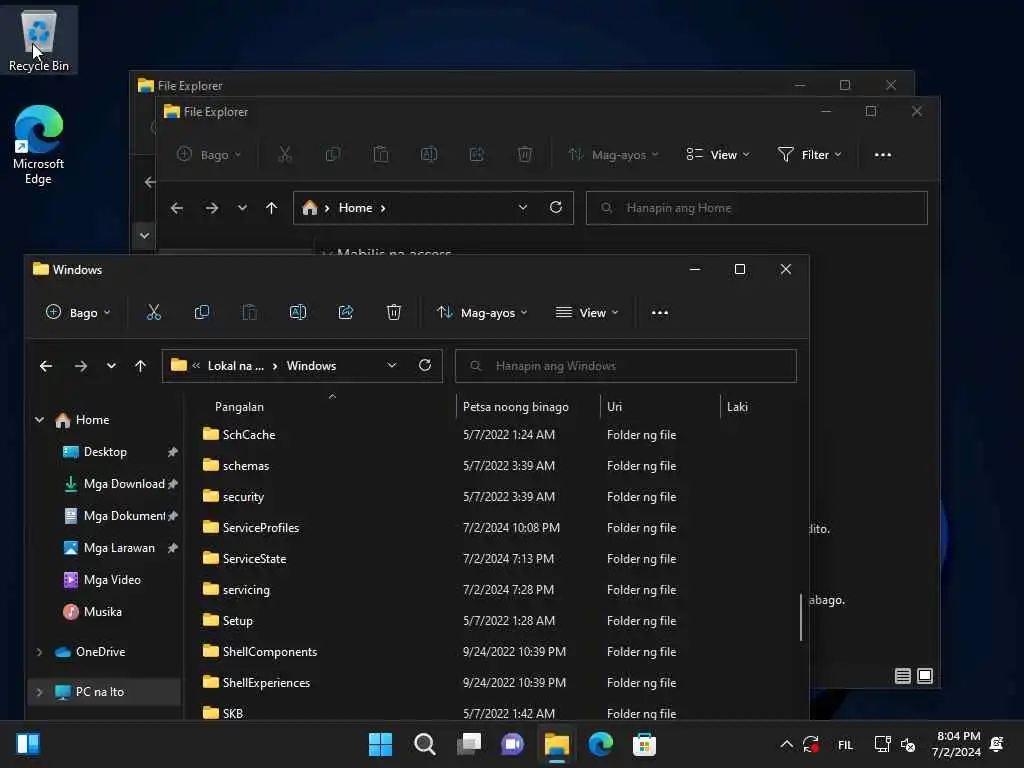
Task: Open ellipsis menu in Home File Explorer window
Action: [x=883, y=155]
